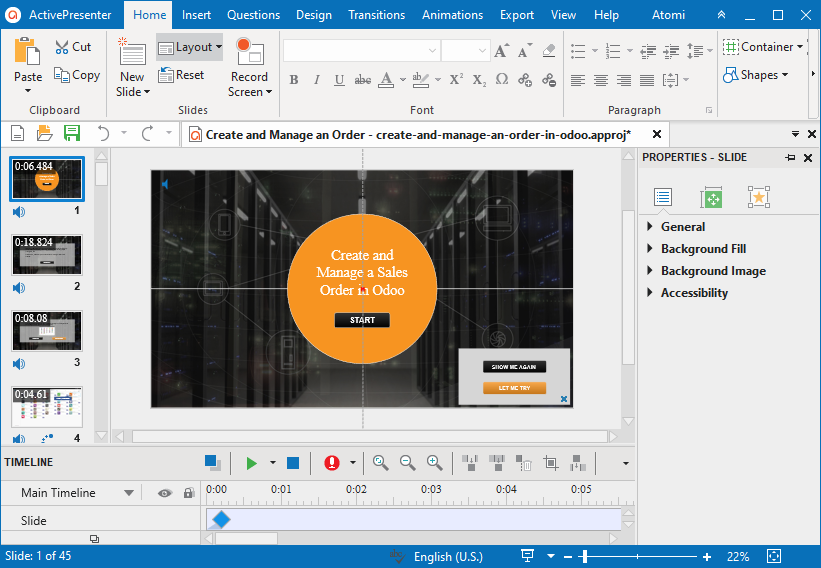Click the zoom plus button

click(x=707, y=556)
